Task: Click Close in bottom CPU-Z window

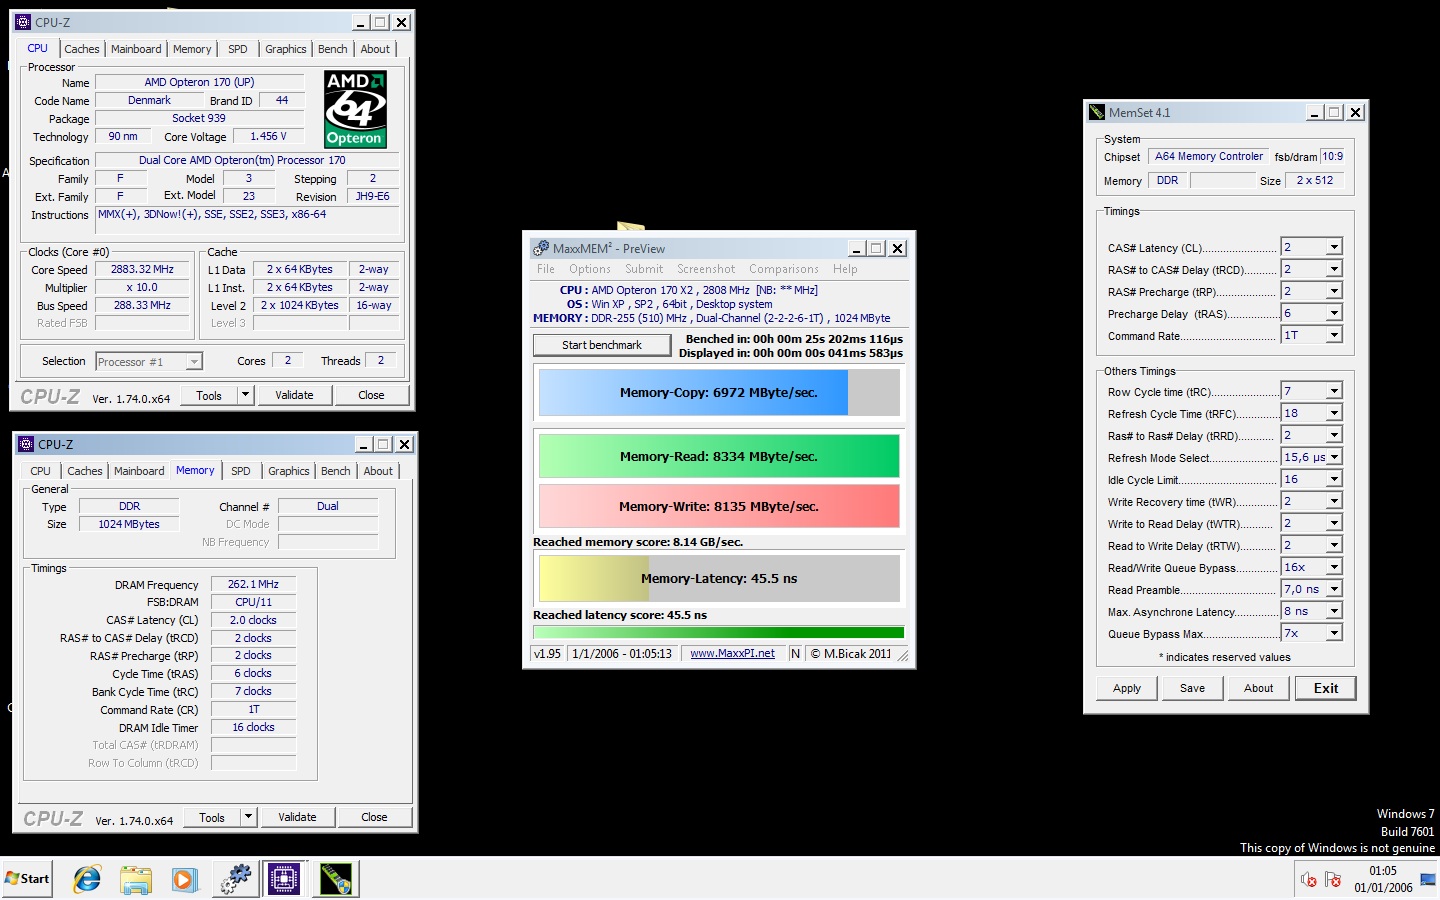Action: tap(374, 817)
